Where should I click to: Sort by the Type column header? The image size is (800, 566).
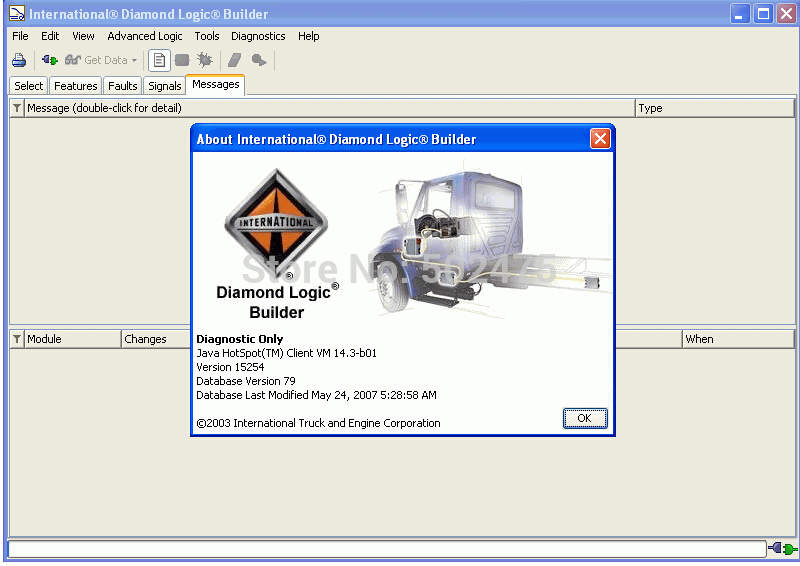(715, 108)
